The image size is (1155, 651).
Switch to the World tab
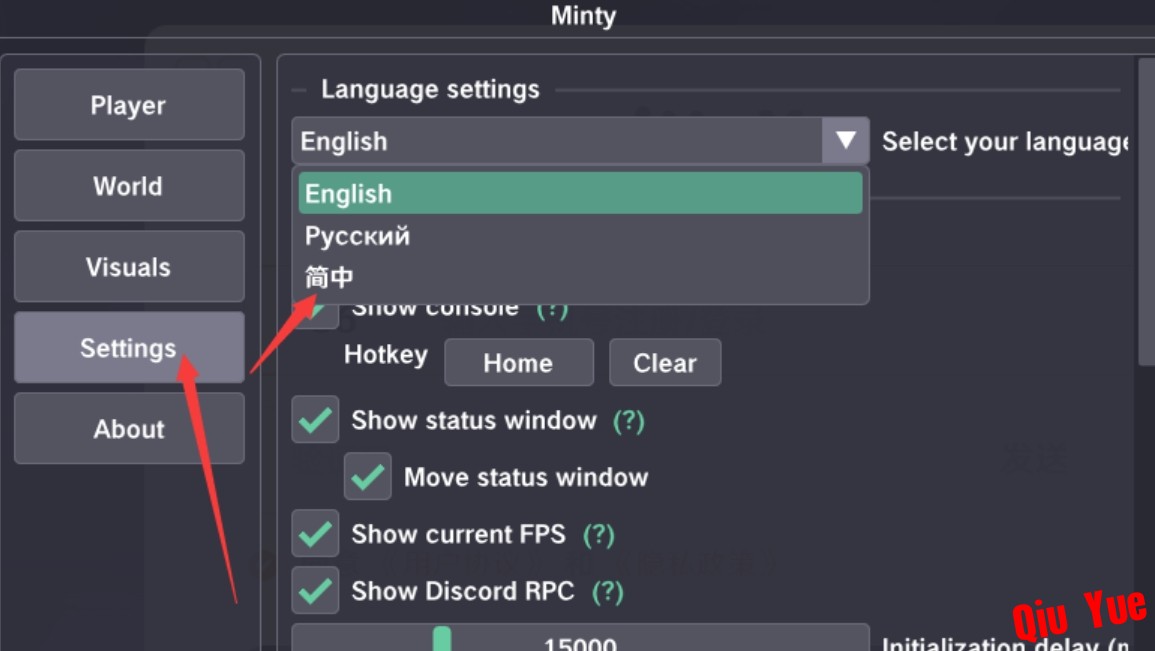tap(129, 186)
